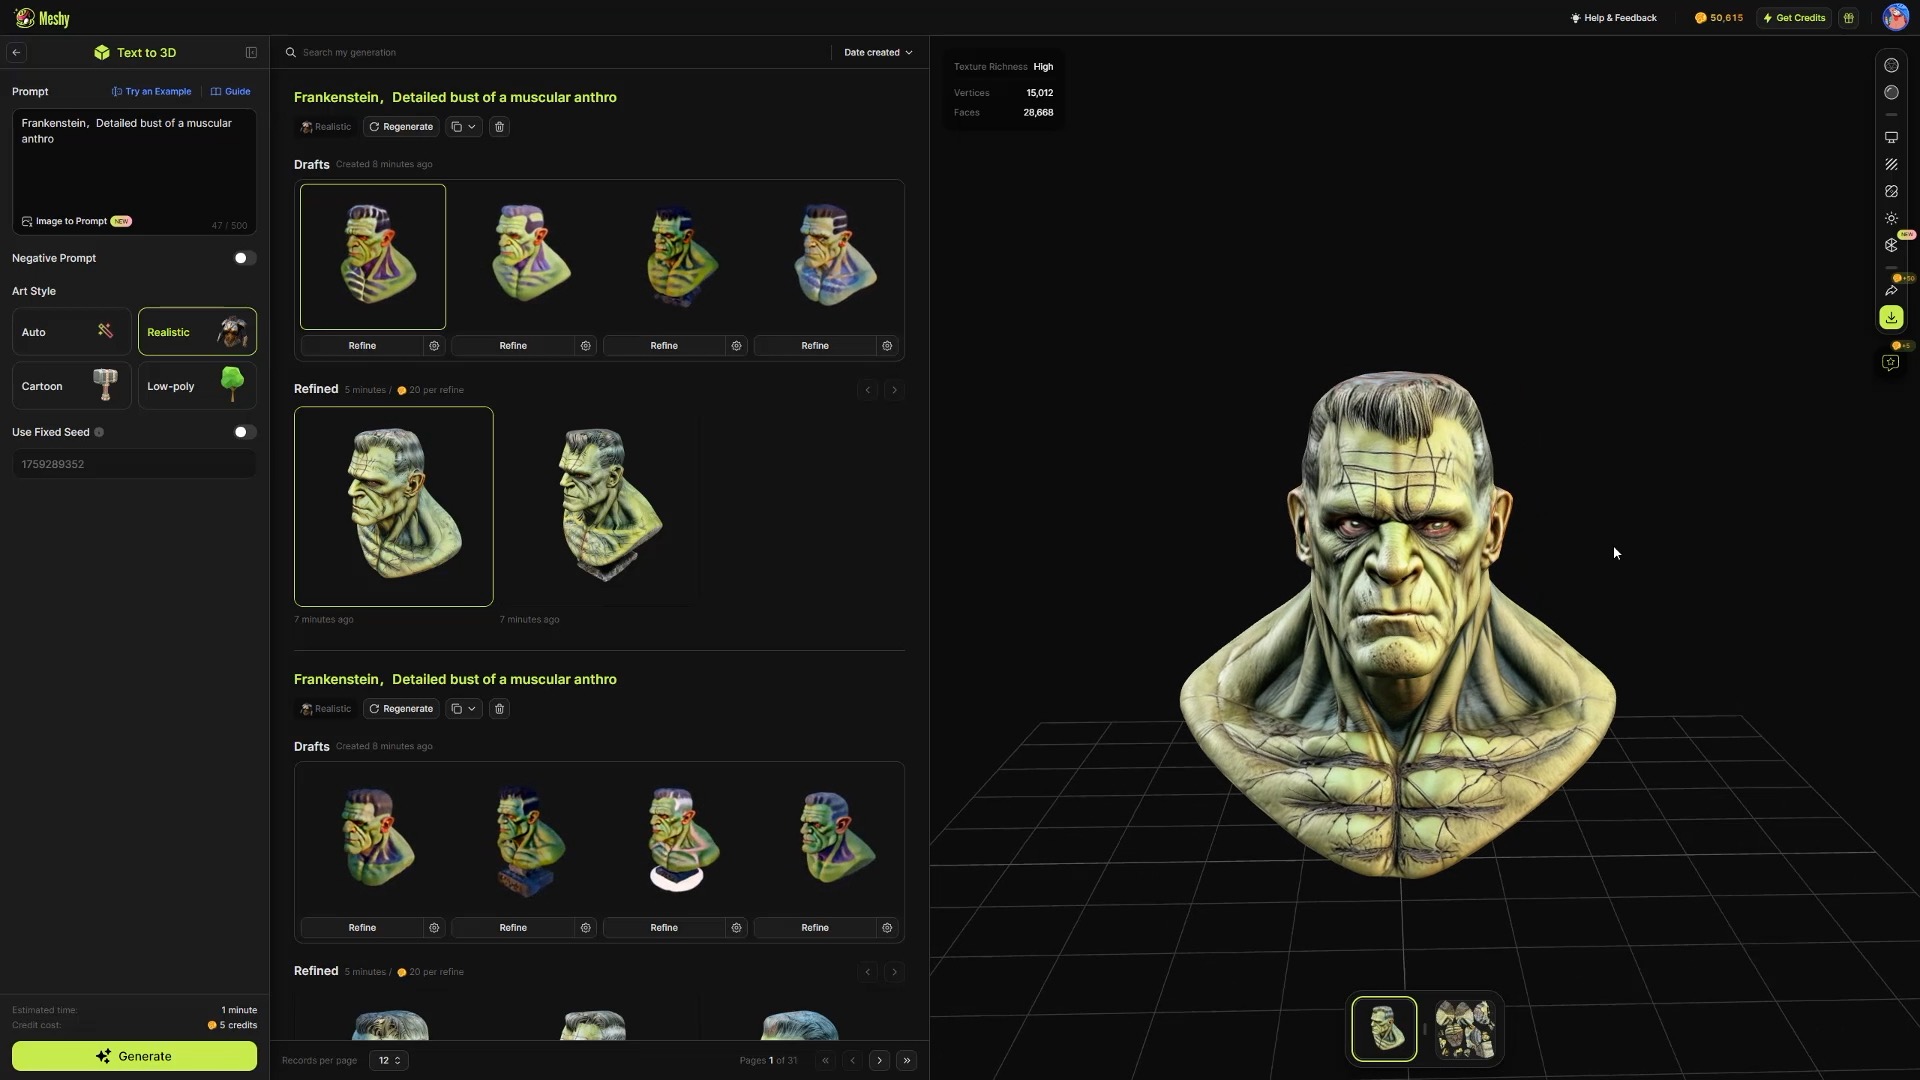
Task: Click the green download model icon
Action: pos(1892,317)
